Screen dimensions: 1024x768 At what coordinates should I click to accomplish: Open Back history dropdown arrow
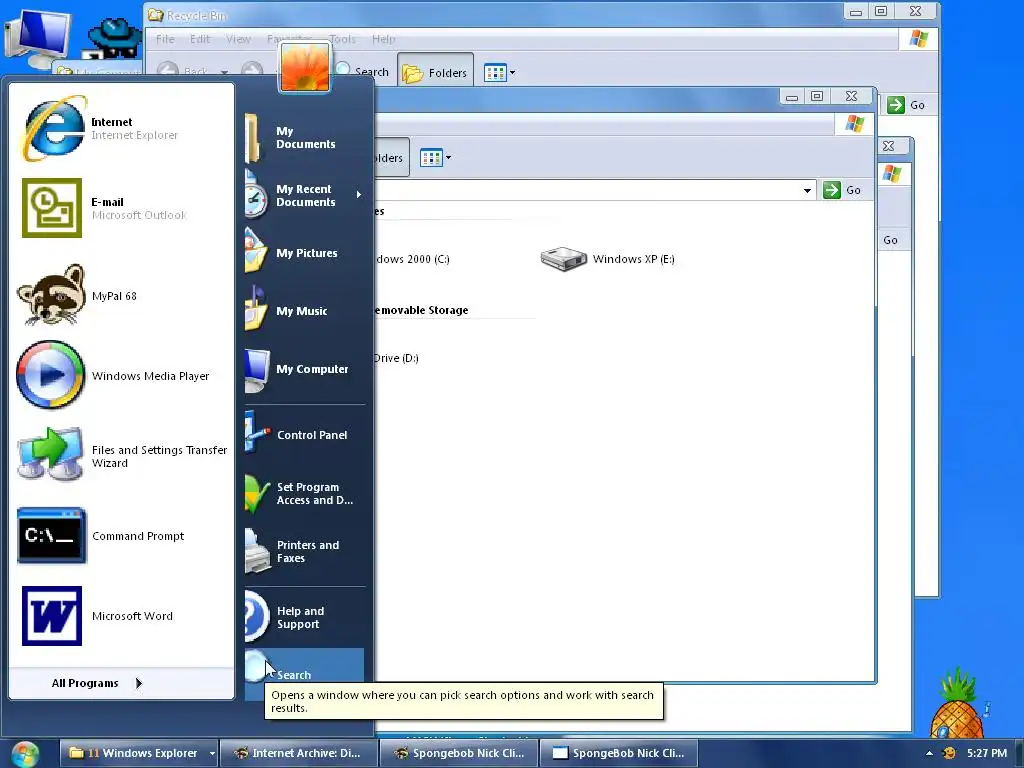(x=224, y=72)
